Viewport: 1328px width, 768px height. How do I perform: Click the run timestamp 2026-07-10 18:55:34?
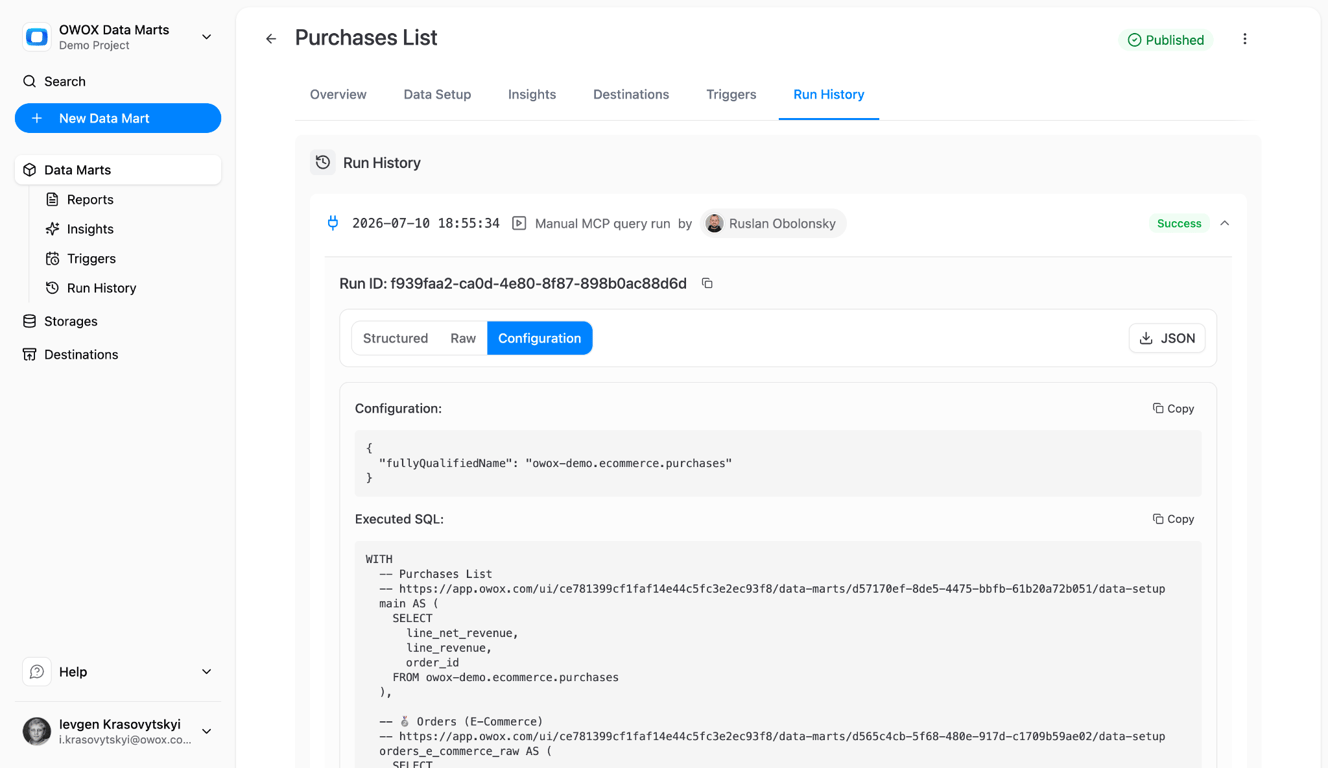[x=426, y=223]
